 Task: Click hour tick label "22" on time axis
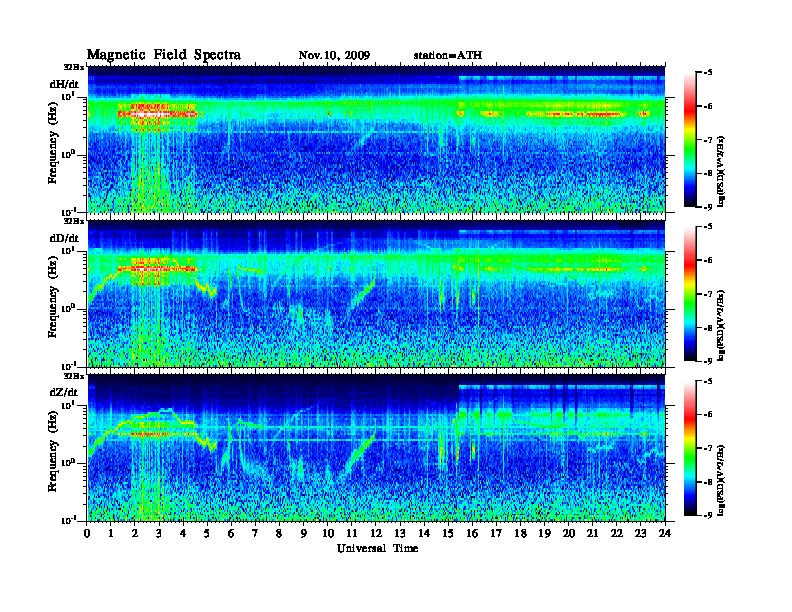click(617, 533)
